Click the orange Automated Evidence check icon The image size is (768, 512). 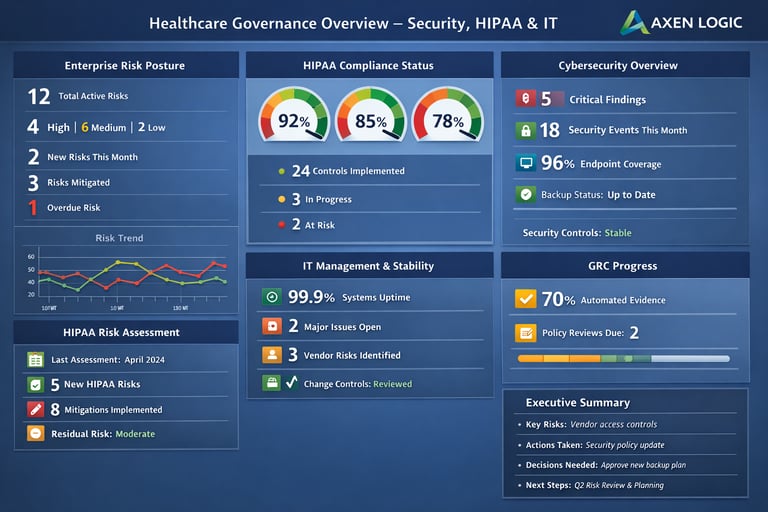tap(526, 298)
